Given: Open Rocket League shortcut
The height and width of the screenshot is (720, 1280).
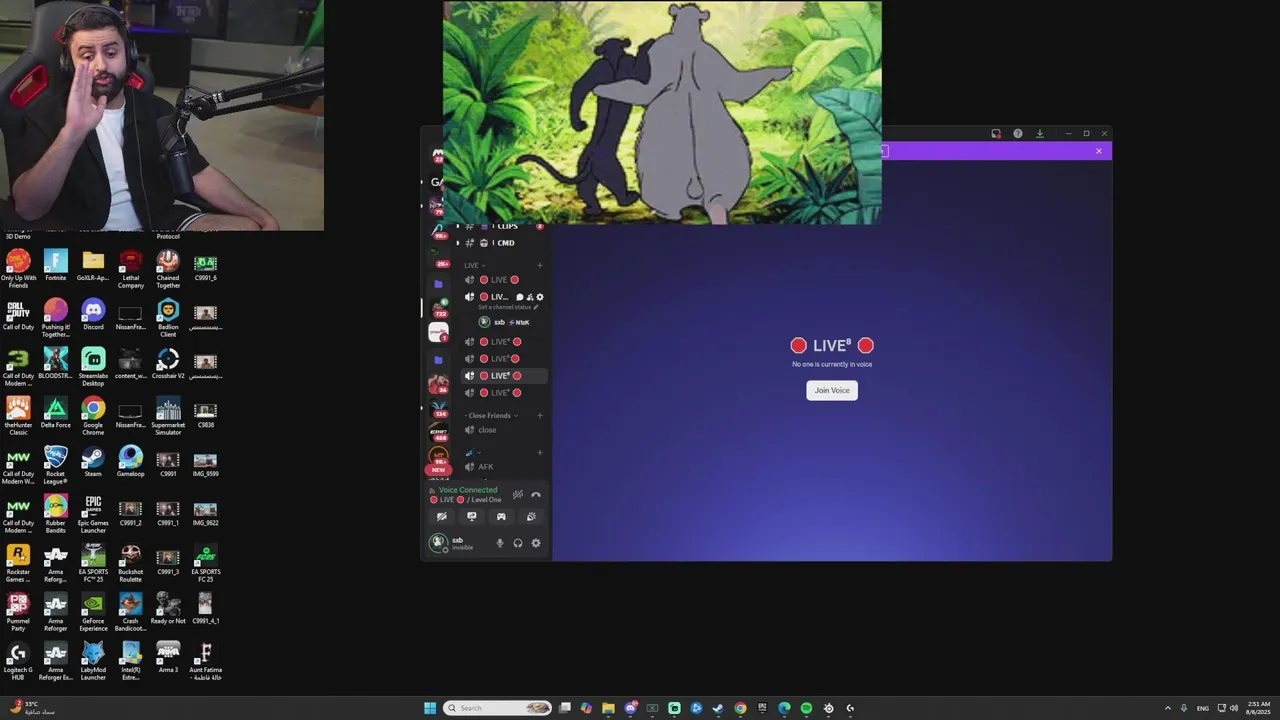Looking at the screenshot, I should click(56, 464).
